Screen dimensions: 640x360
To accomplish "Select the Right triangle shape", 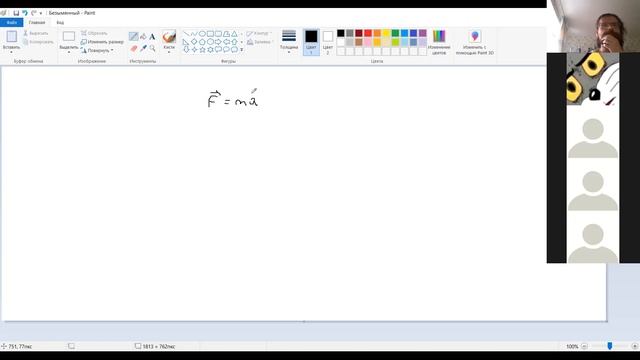I will point(186,42).
